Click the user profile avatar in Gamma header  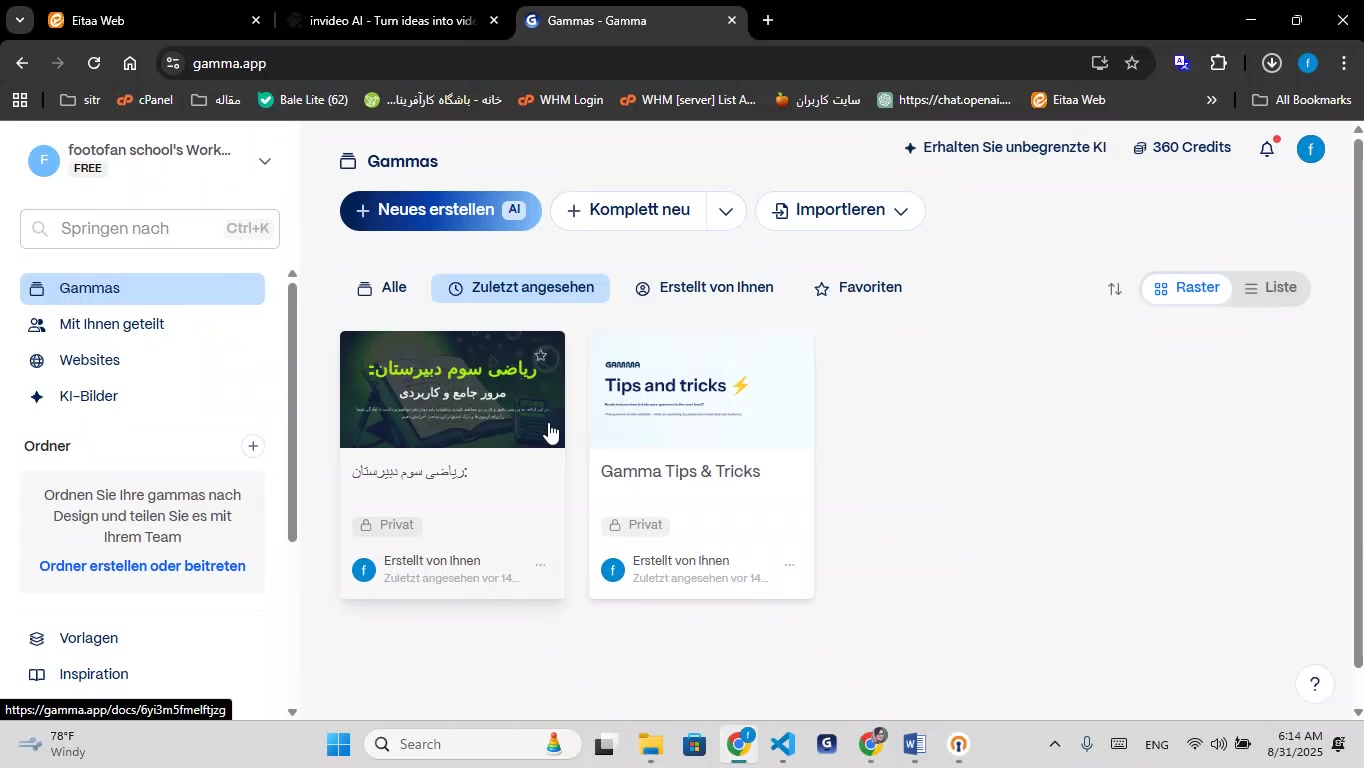[1311, 149]
